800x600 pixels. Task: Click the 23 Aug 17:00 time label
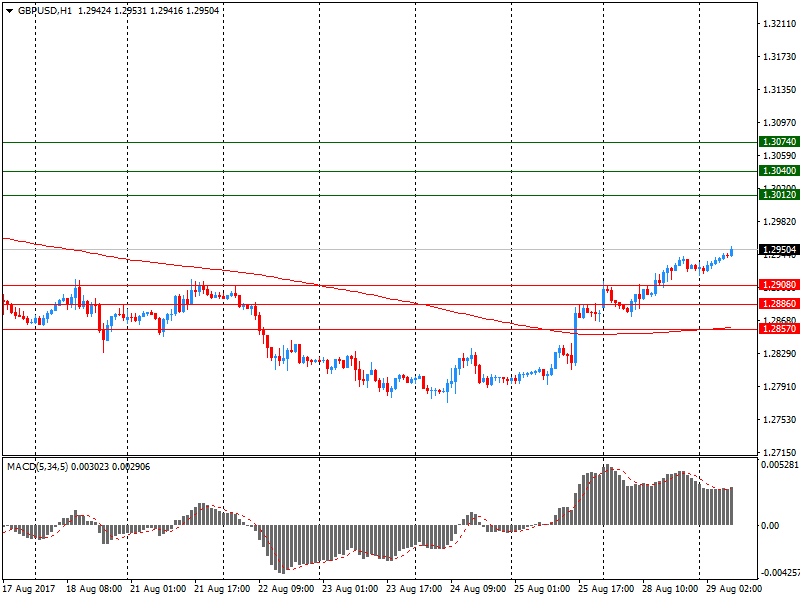(x=414, y=589)
